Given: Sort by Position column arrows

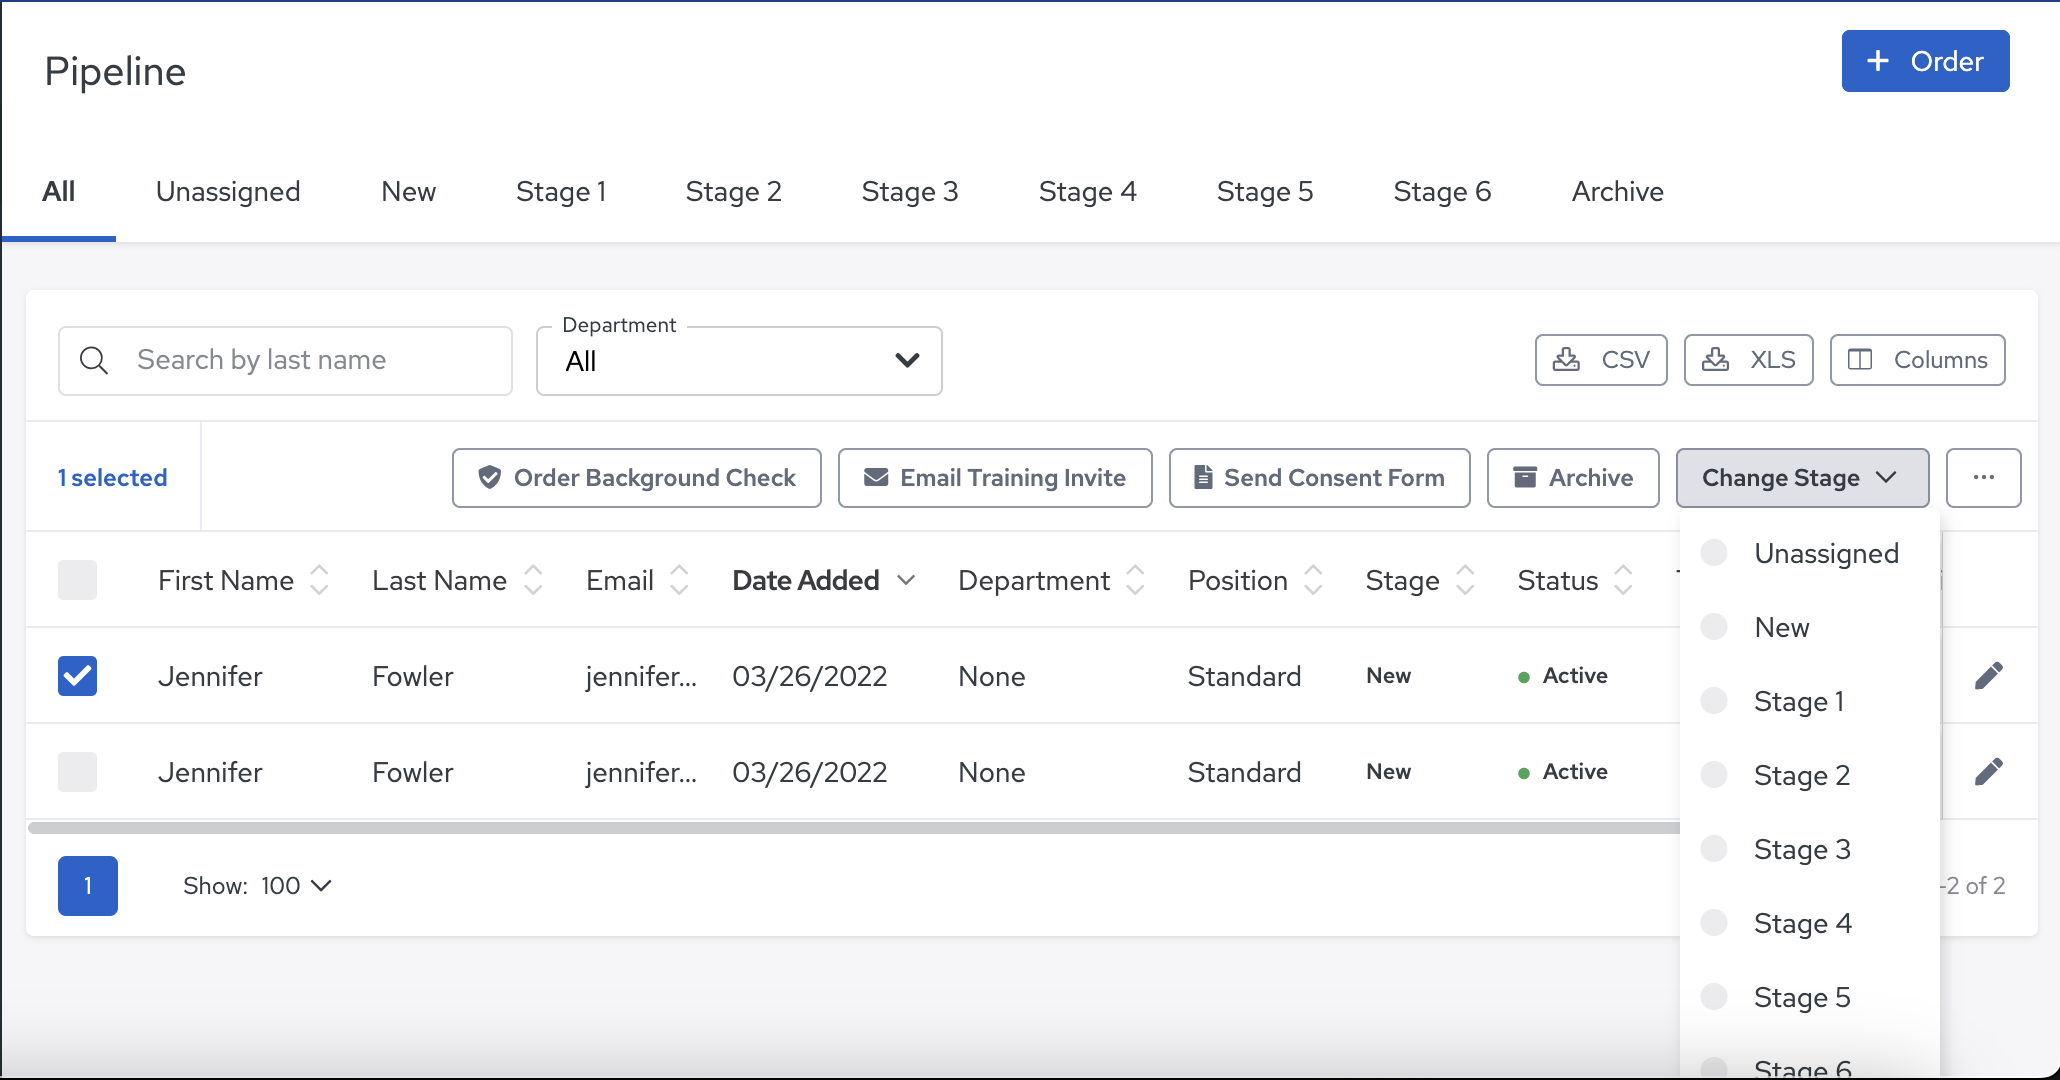Looking at the screenshot, I should pos(1313,580).
